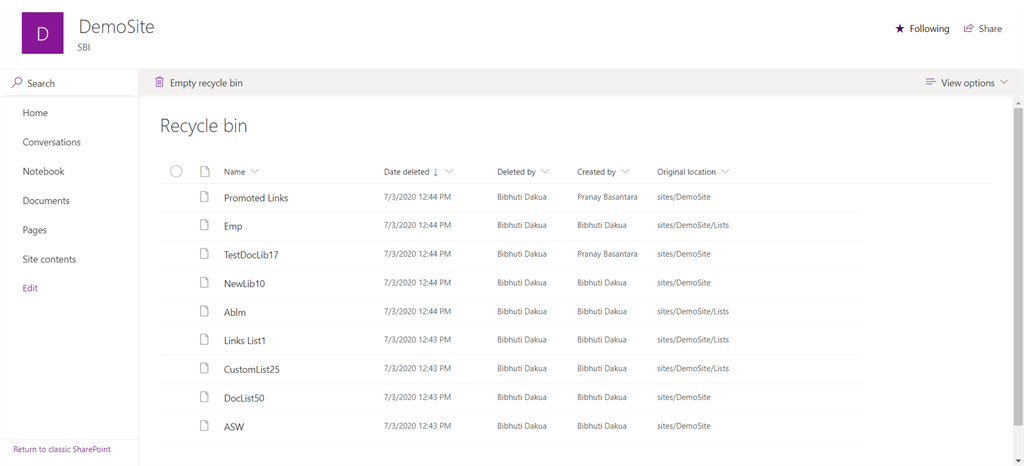Screen dimensions: 1024x466
Task: Click the Following button label
Action: (x=929, y=29)
